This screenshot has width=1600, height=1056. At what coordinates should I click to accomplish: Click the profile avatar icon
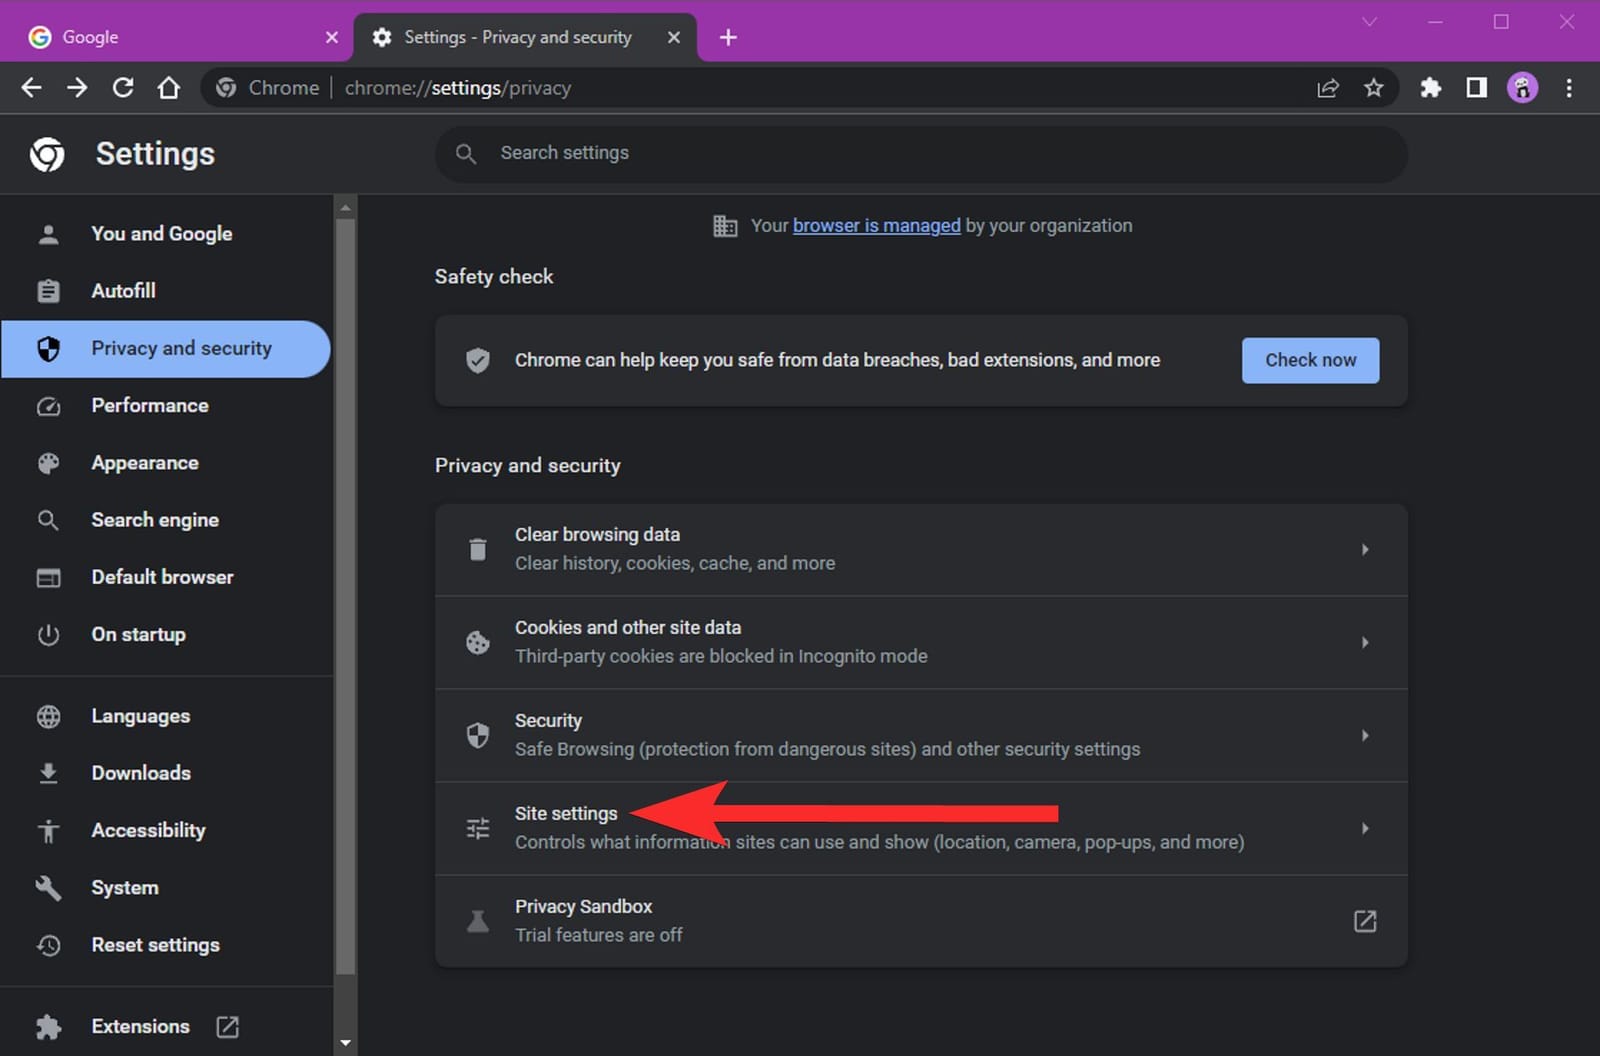(1522, 88)
